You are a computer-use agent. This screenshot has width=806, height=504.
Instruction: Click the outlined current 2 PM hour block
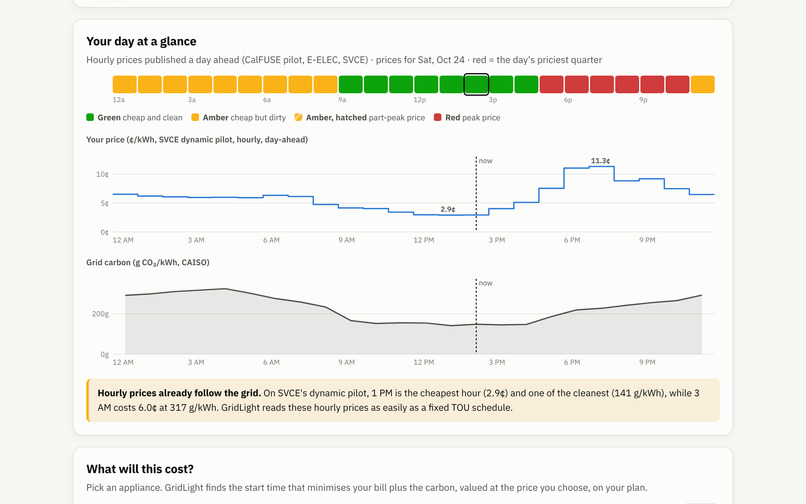coord(477,84)
